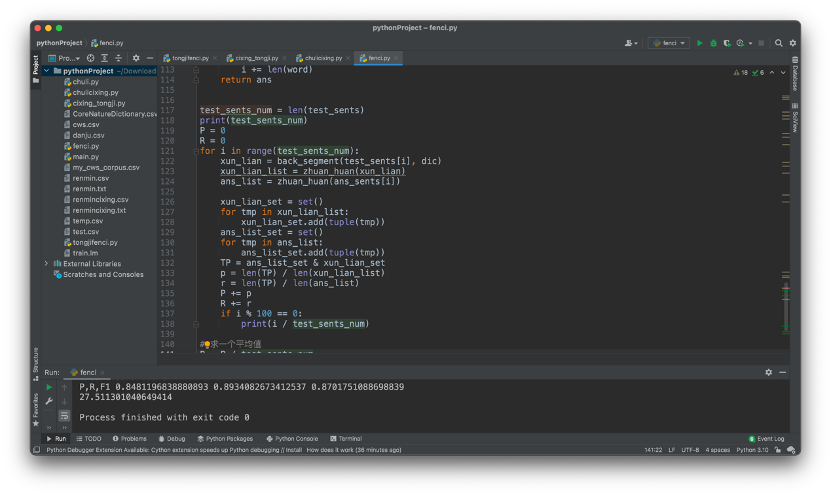Click Expand All in Project panel

click(105, 58)
